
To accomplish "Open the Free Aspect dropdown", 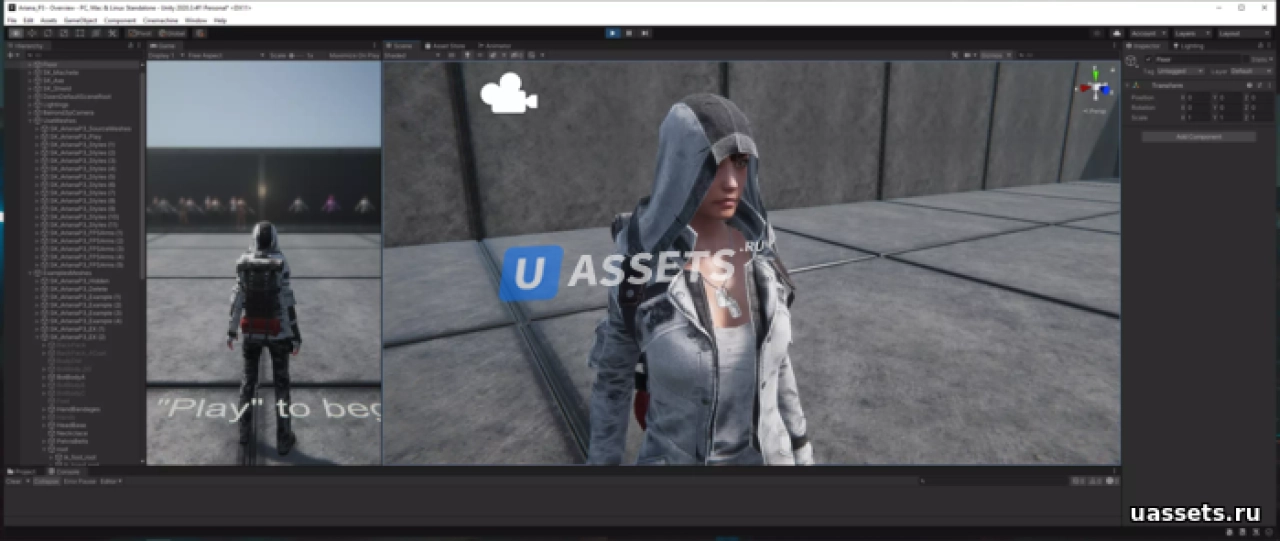I will [225, 56].
